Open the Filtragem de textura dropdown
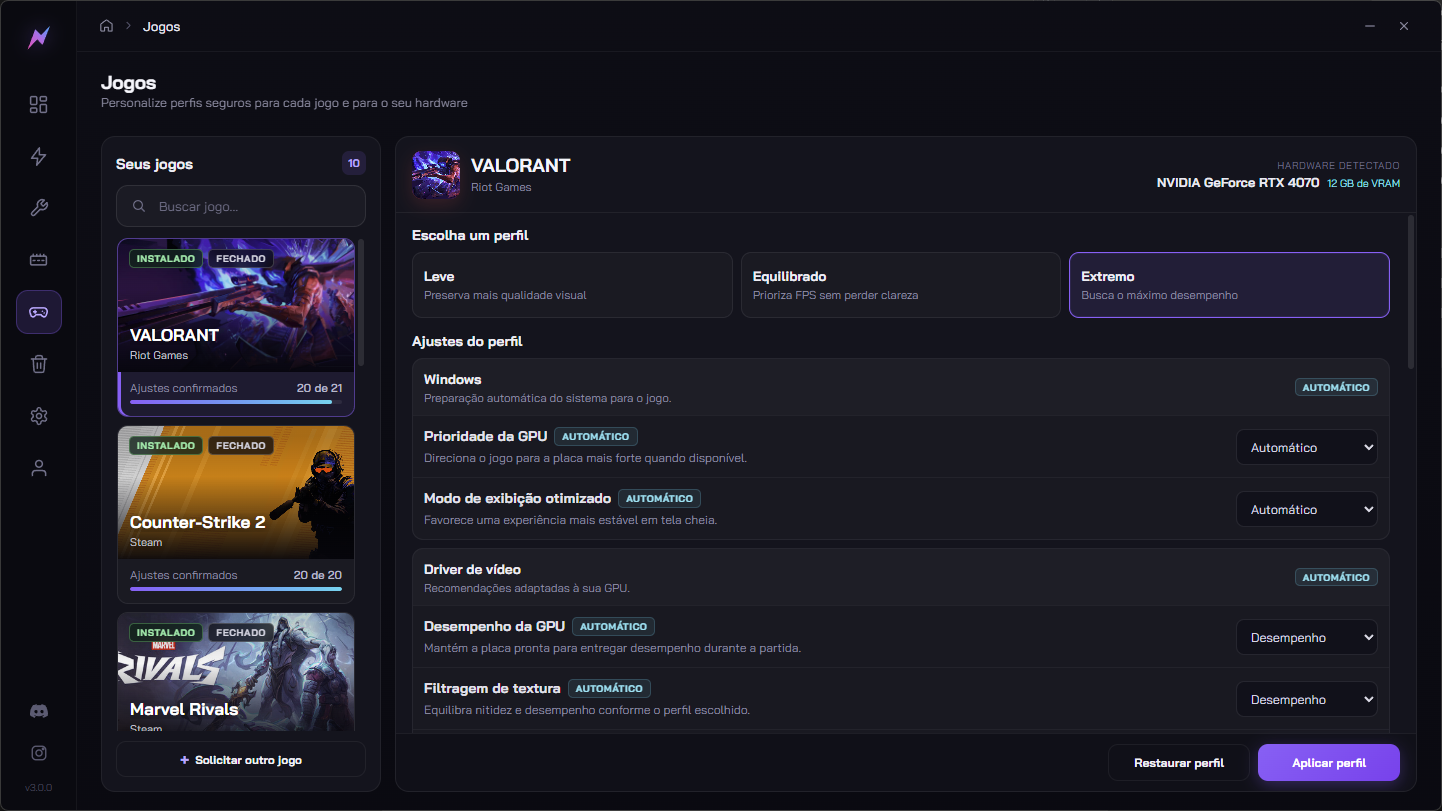 [1307, 700]
